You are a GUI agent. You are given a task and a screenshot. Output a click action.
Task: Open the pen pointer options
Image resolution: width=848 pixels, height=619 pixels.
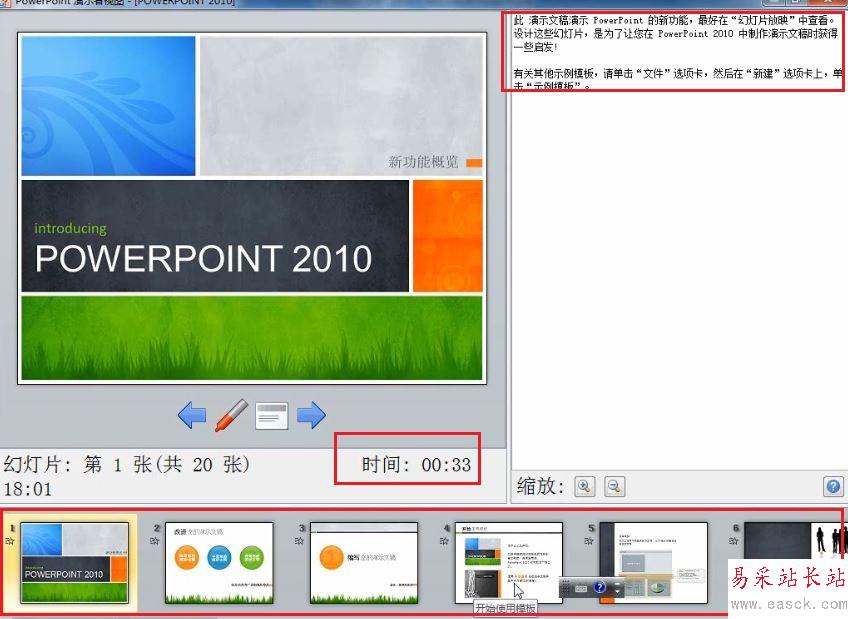click(231, 414)
